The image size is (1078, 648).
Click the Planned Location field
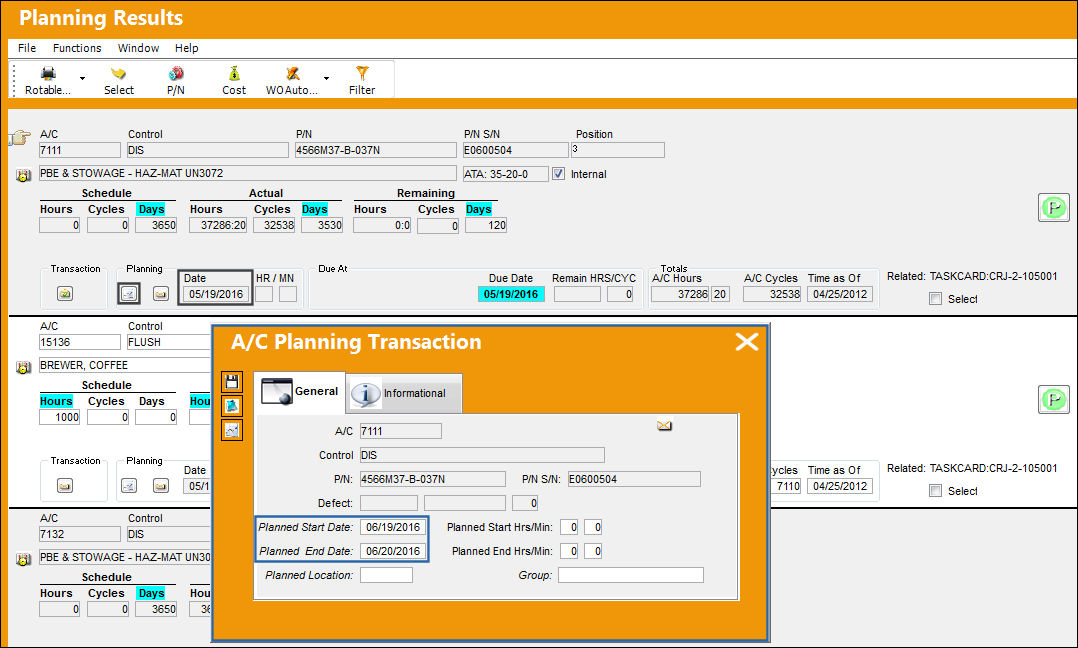point(386,575)
